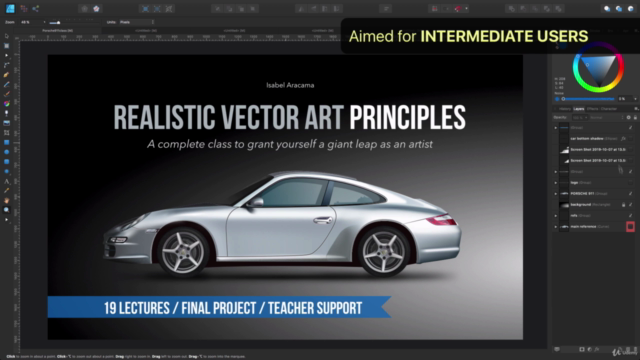Open fx effects on car bottom shadow layer
The image size is (640, 360).
pos(623,139)
